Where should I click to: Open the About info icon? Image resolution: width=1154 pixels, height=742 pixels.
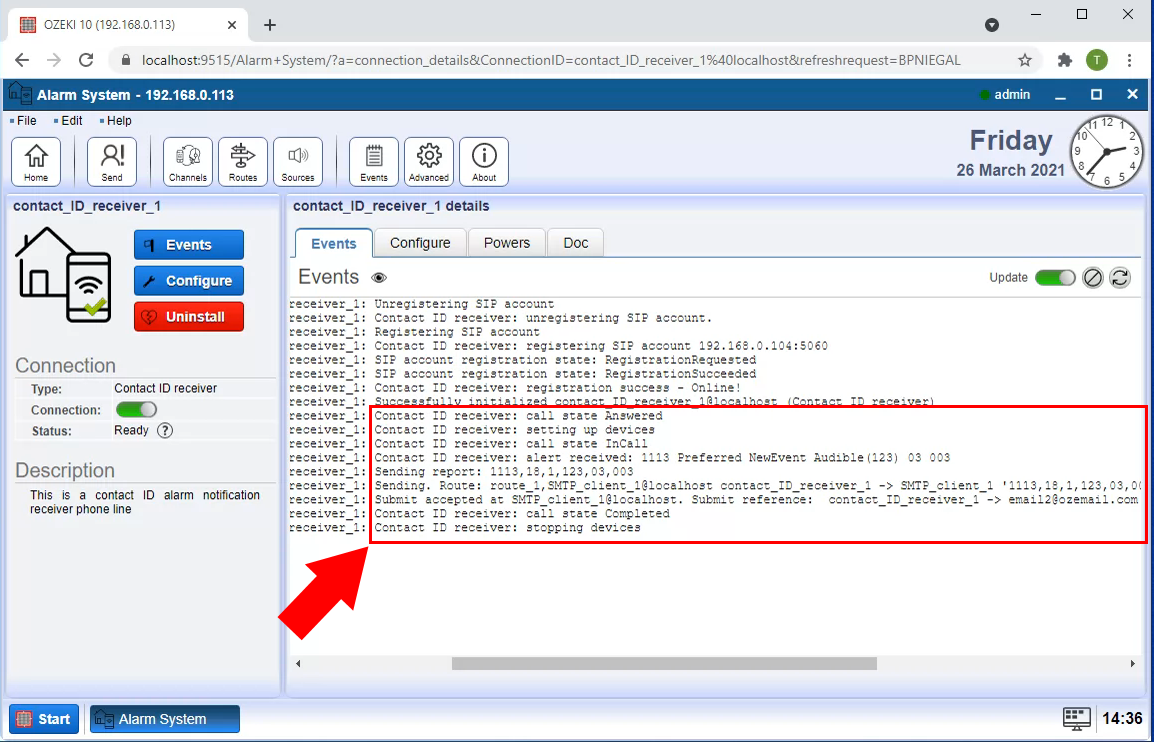(x=484, y=162)
